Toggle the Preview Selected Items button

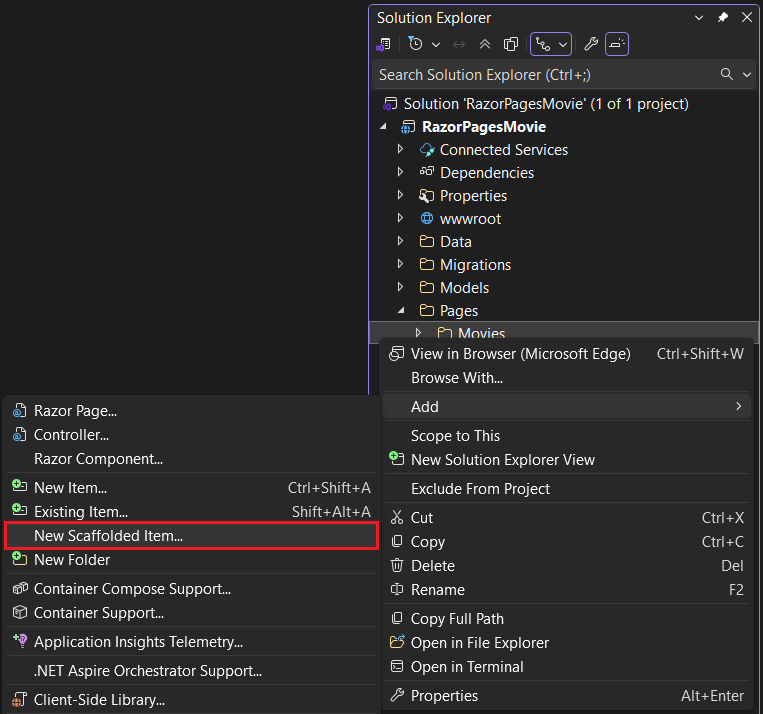(x=617, y=44)
